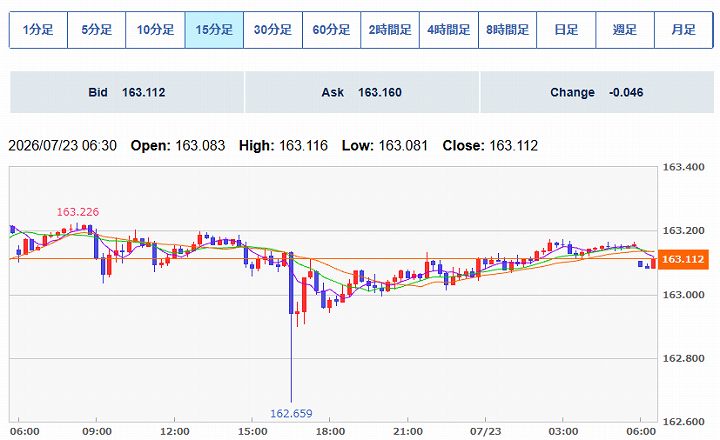Click the High: 163.116 value

pyautogui.click(x=283, y=146)
